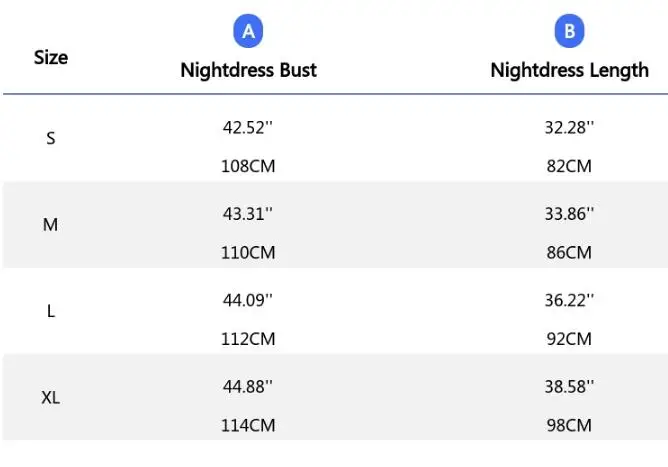Click the 82CM length measurement
668x467 pixels.
tap(569, 166)
